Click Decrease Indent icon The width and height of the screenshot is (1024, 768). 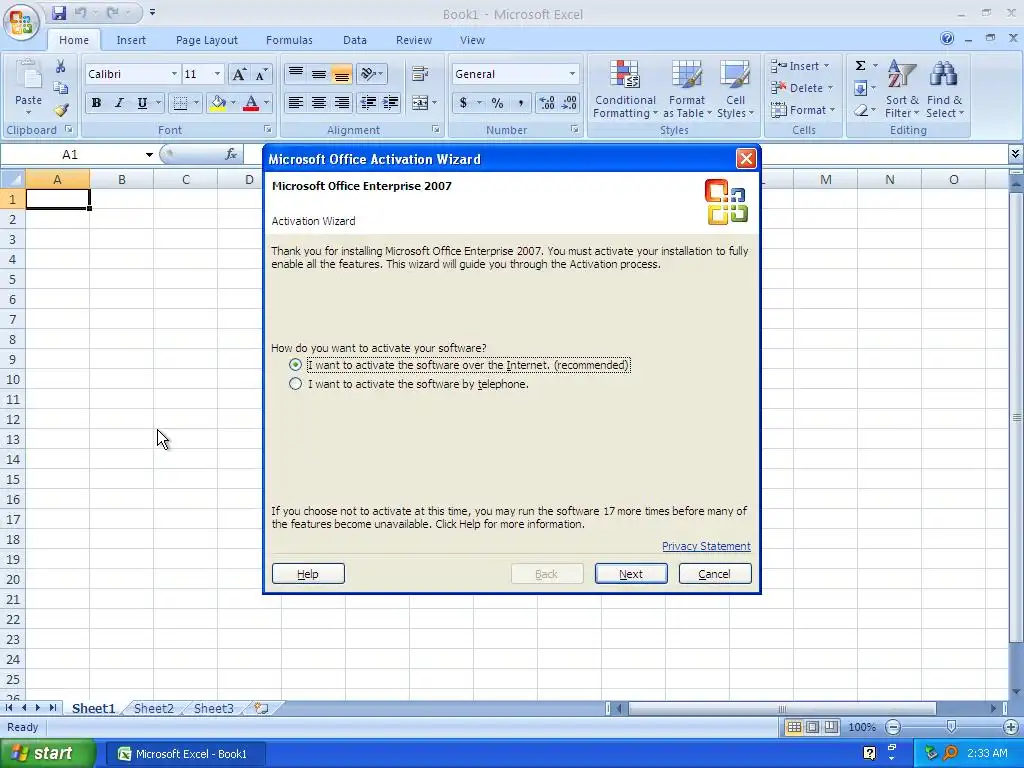[x=368, y=103]
